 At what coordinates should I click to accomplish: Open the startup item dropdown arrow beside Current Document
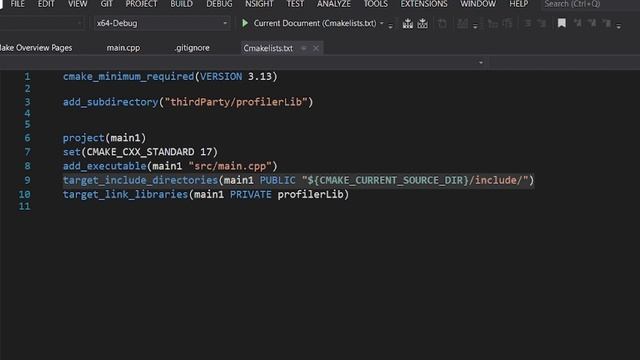pyautogui.click(x=382, y=23)
